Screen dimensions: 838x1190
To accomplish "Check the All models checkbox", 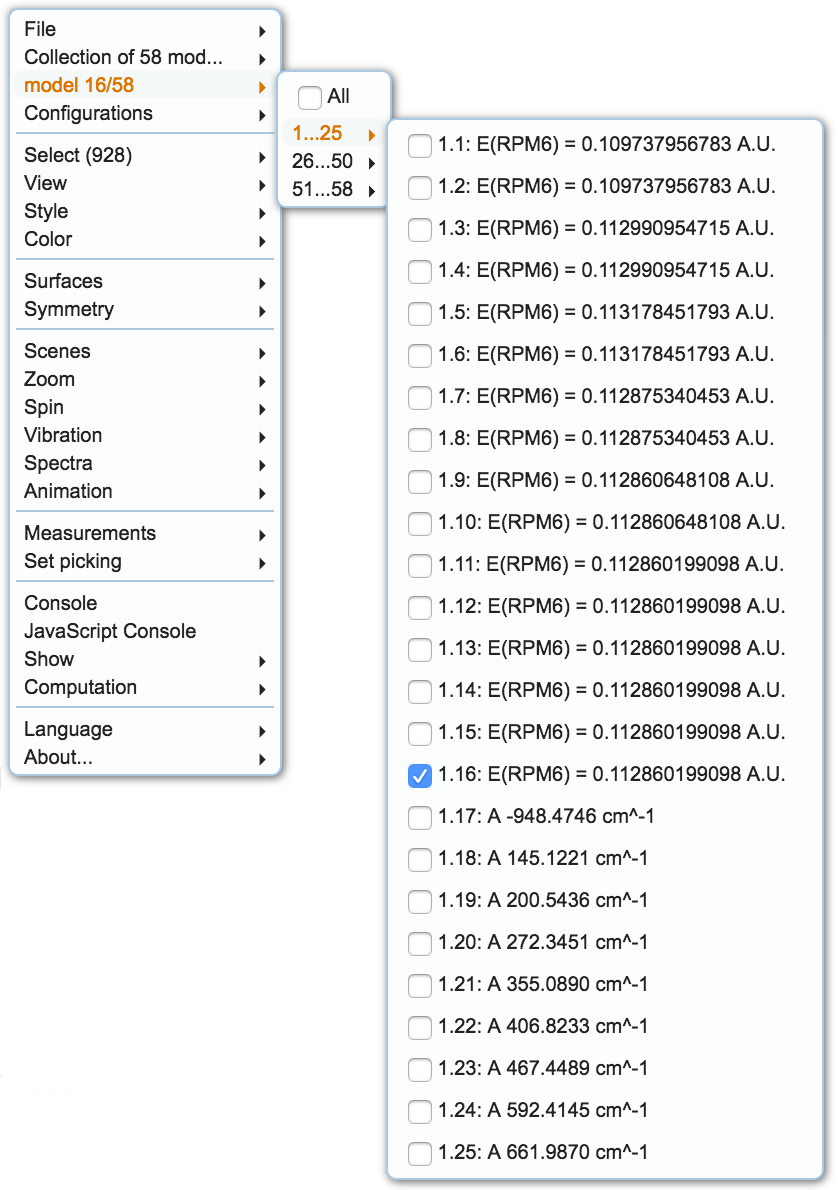I will tap(310, 97).
